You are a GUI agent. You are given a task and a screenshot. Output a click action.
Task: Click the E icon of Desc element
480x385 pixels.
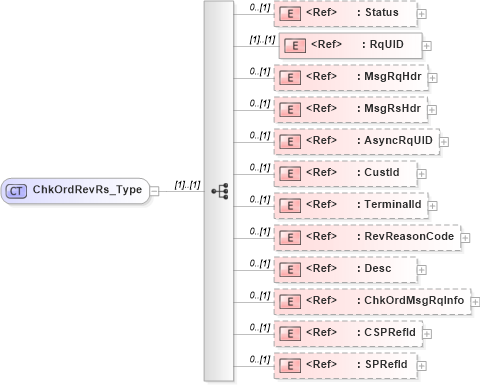[x=290, y=270]
